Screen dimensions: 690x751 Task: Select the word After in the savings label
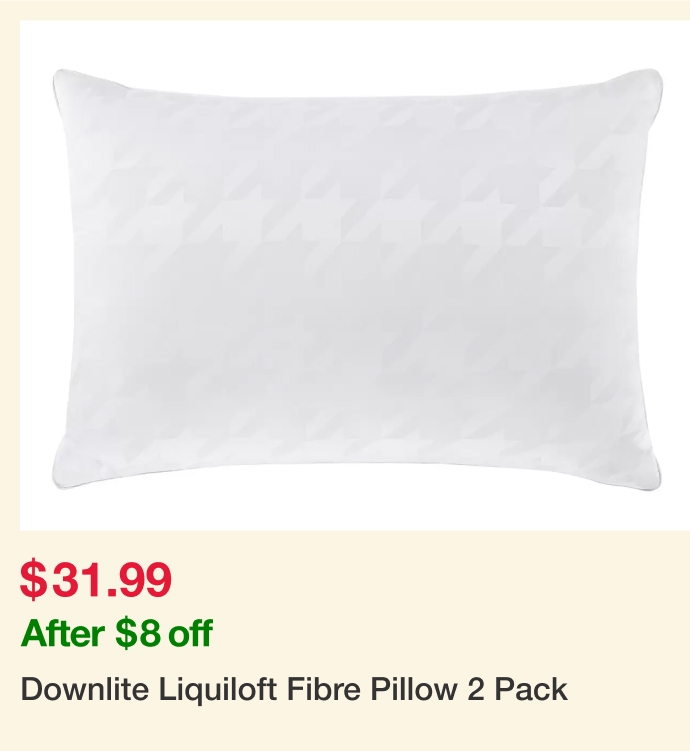coord(63,633)
